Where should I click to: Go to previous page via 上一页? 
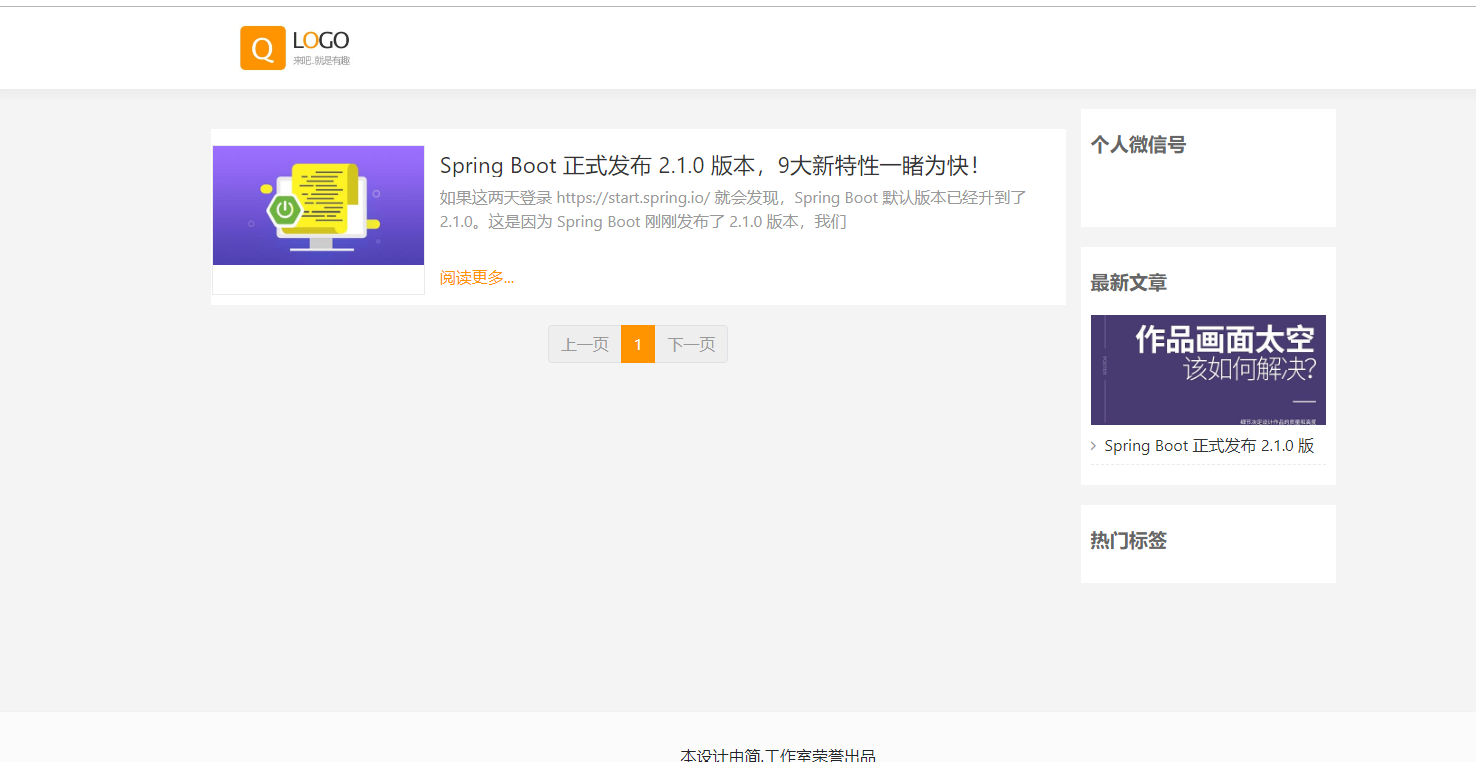point(585,344)
